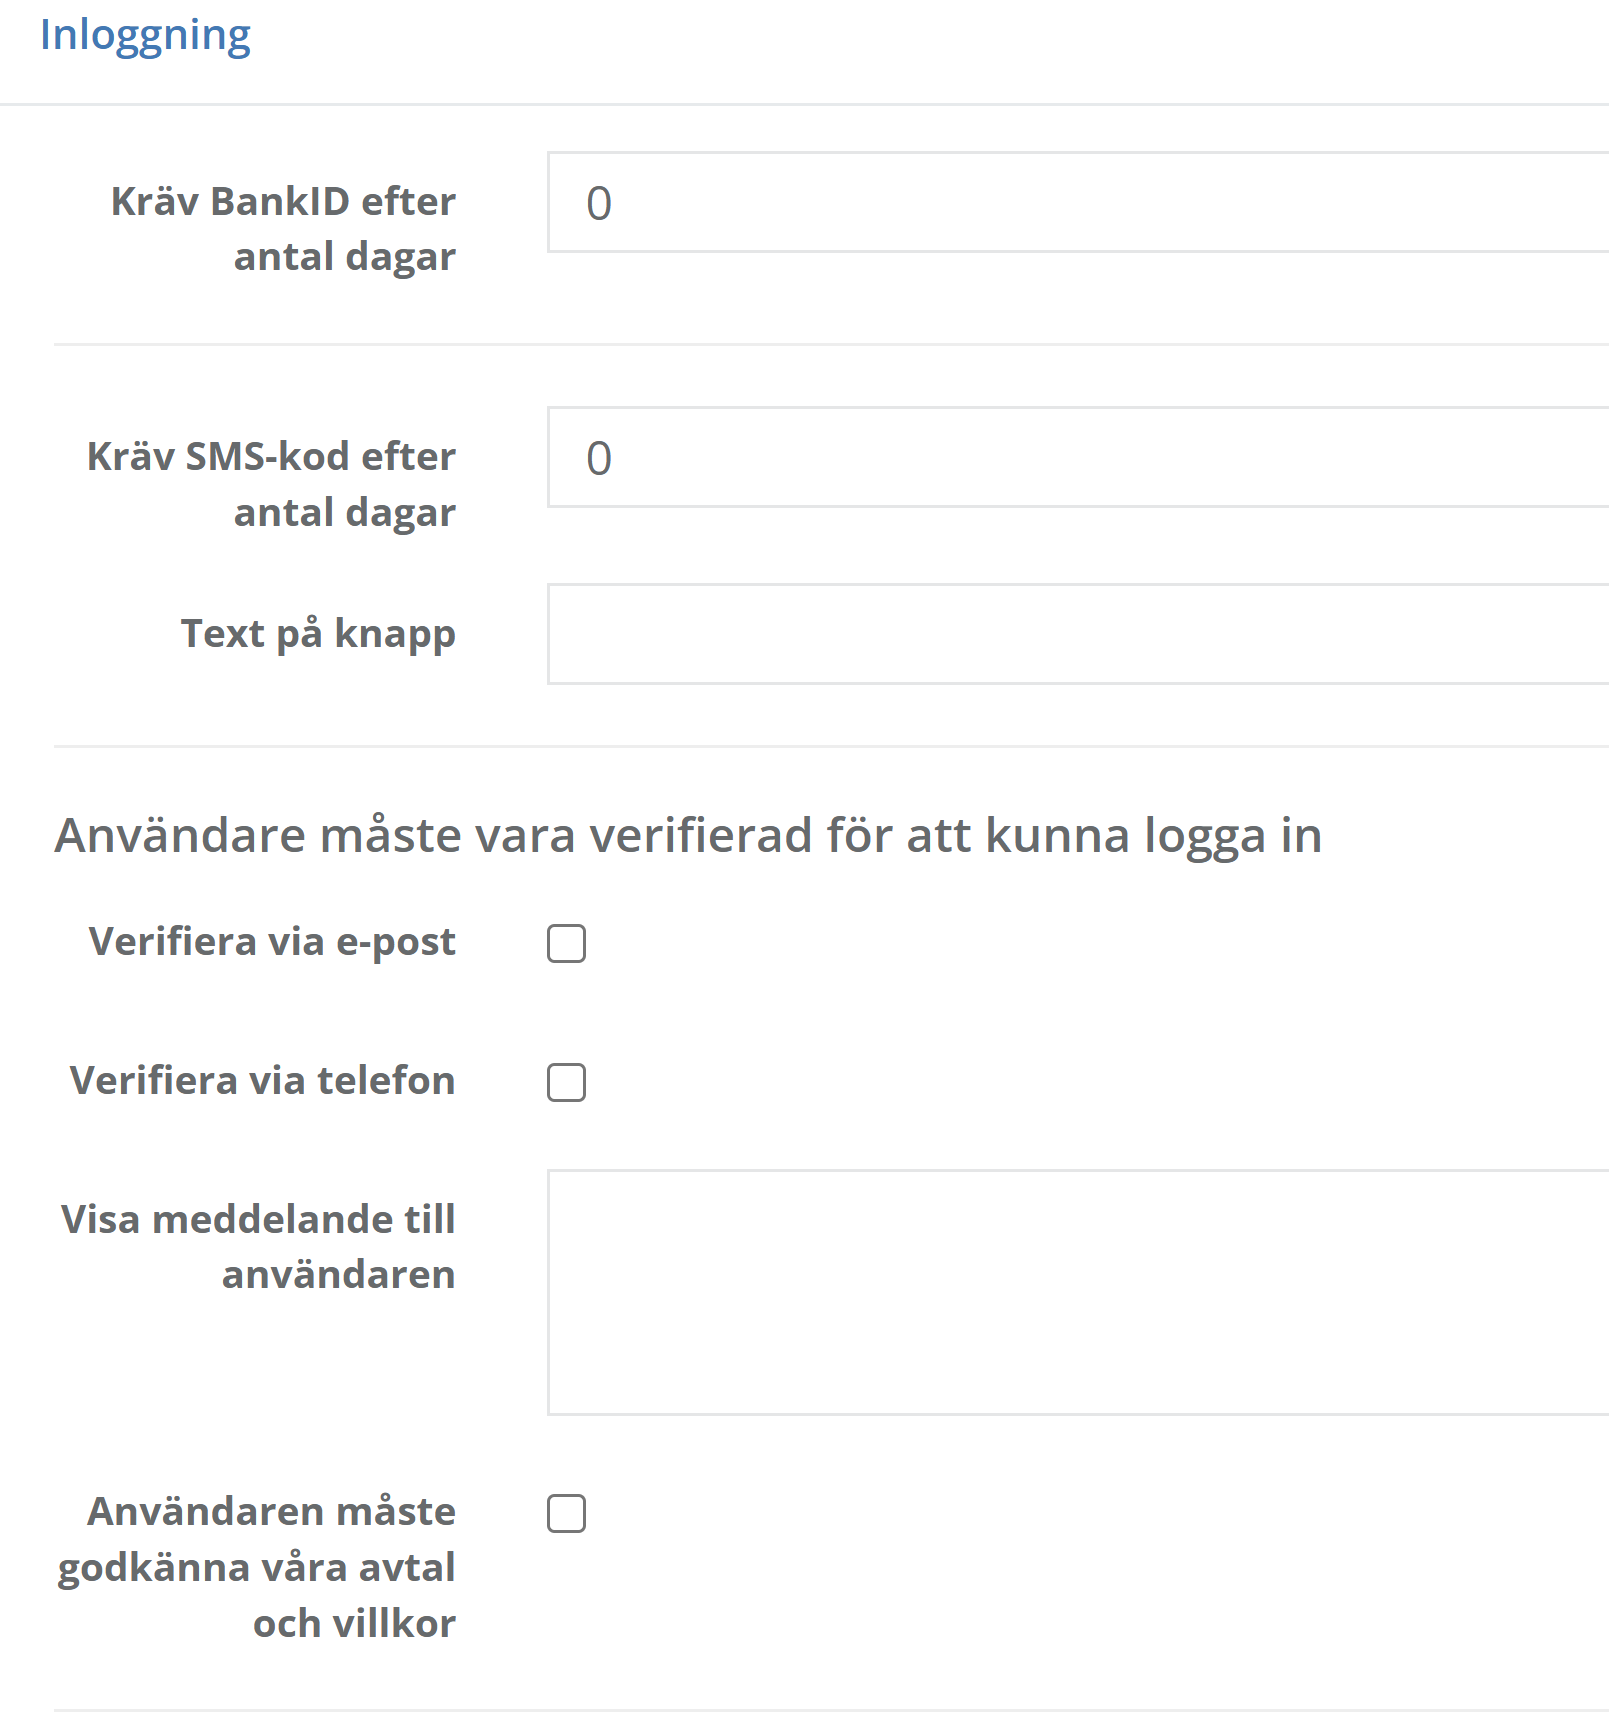Check Användaren måste godkänna avtal och villkor
The width and height of the screenshot is (1609, 1727).
[566, 1513]
